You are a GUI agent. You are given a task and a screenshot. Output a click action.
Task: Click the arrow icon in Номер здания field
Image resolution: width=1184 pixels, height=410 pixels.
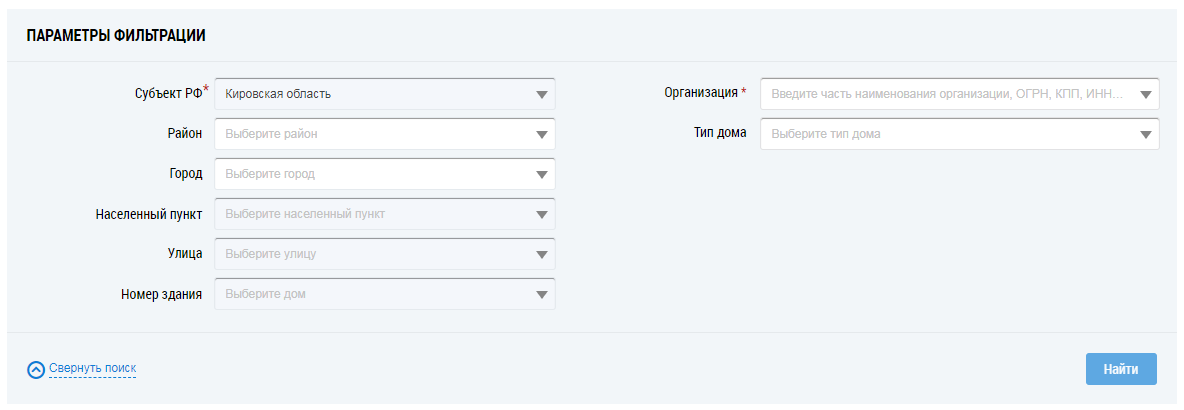(x=541, y=295)
